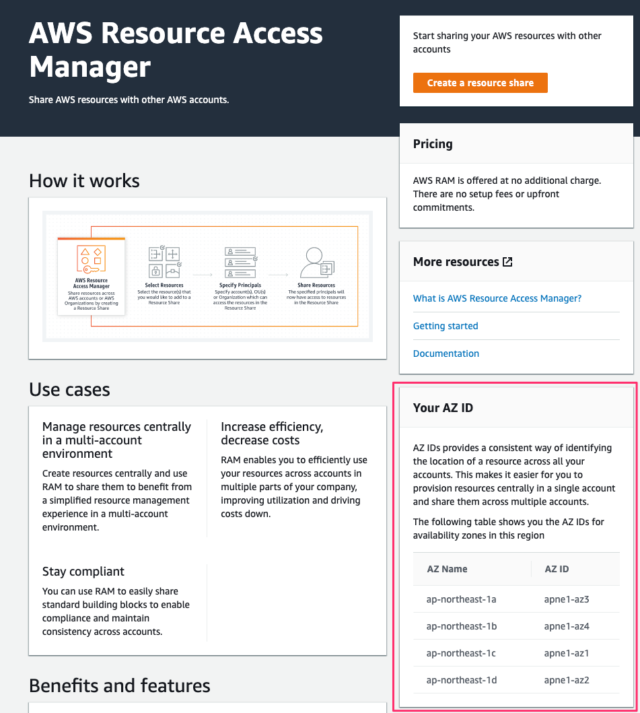The image size is (640, 713).
Task: Click the Stay compliant use case heading
Action: 83,571
